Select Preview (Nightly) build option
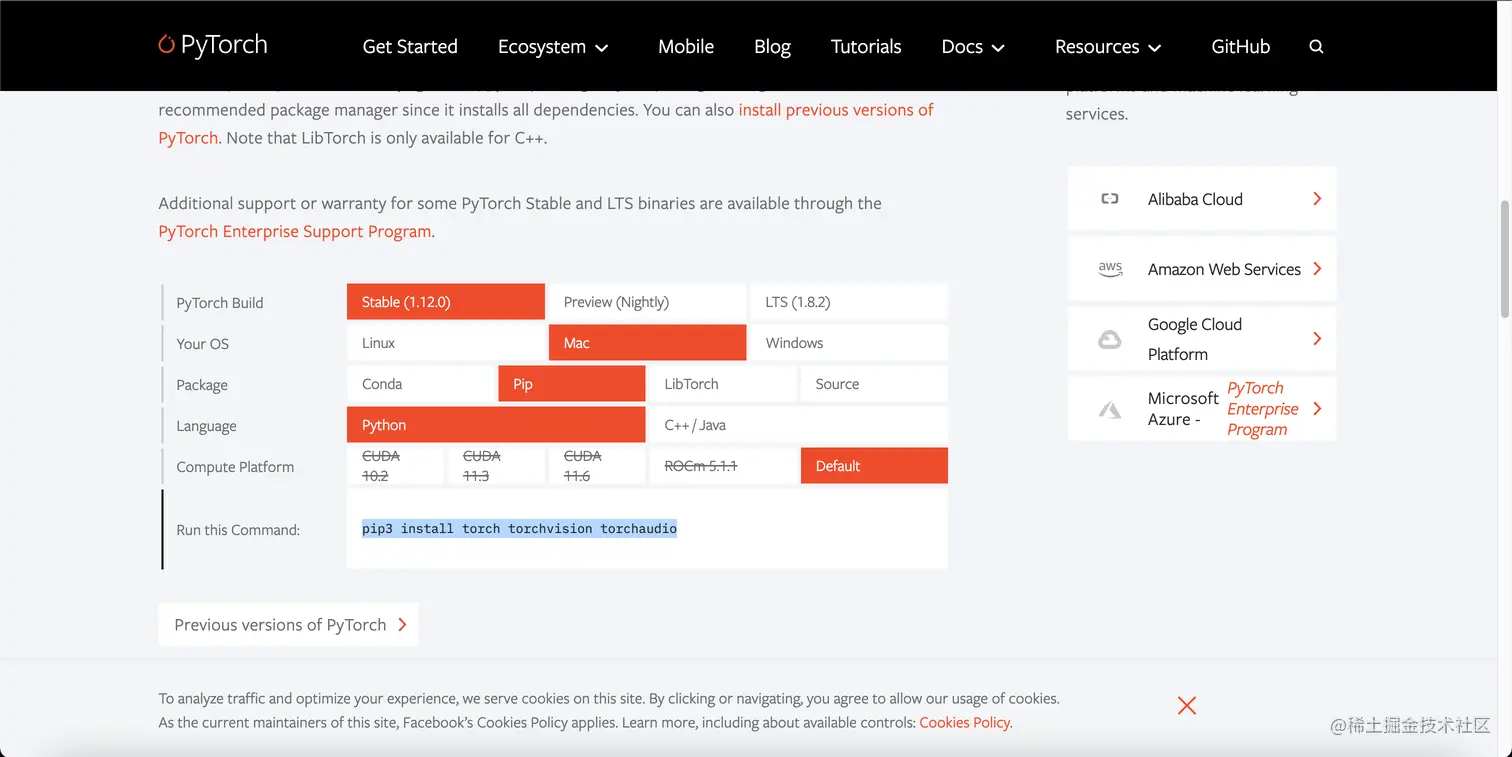 click(646, 302)
